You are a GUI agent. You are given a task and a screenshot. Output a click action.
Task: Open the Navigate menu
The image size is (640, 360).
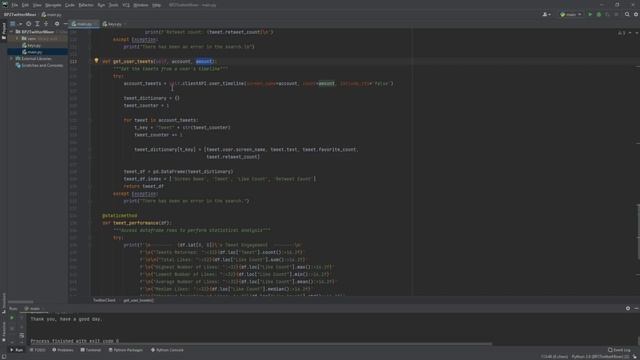click(x=53, y=5)
